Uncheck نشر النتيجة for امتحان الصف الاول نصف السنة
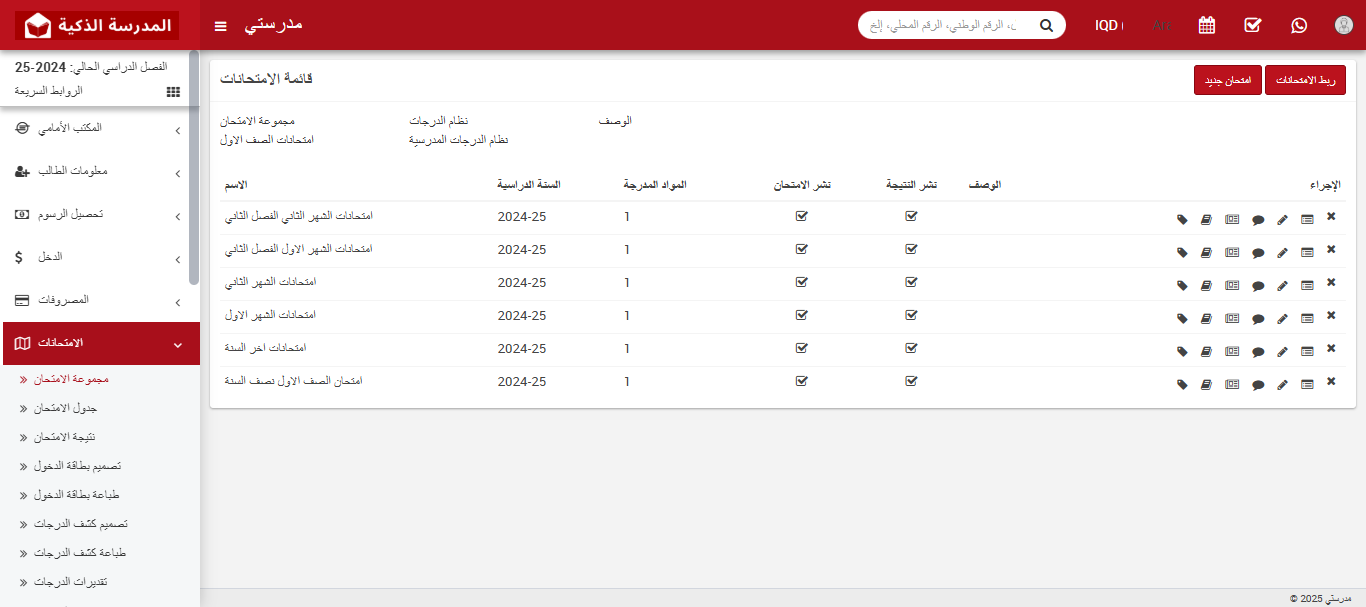This screenshot has height=607, width=1366. pos(911,381)
